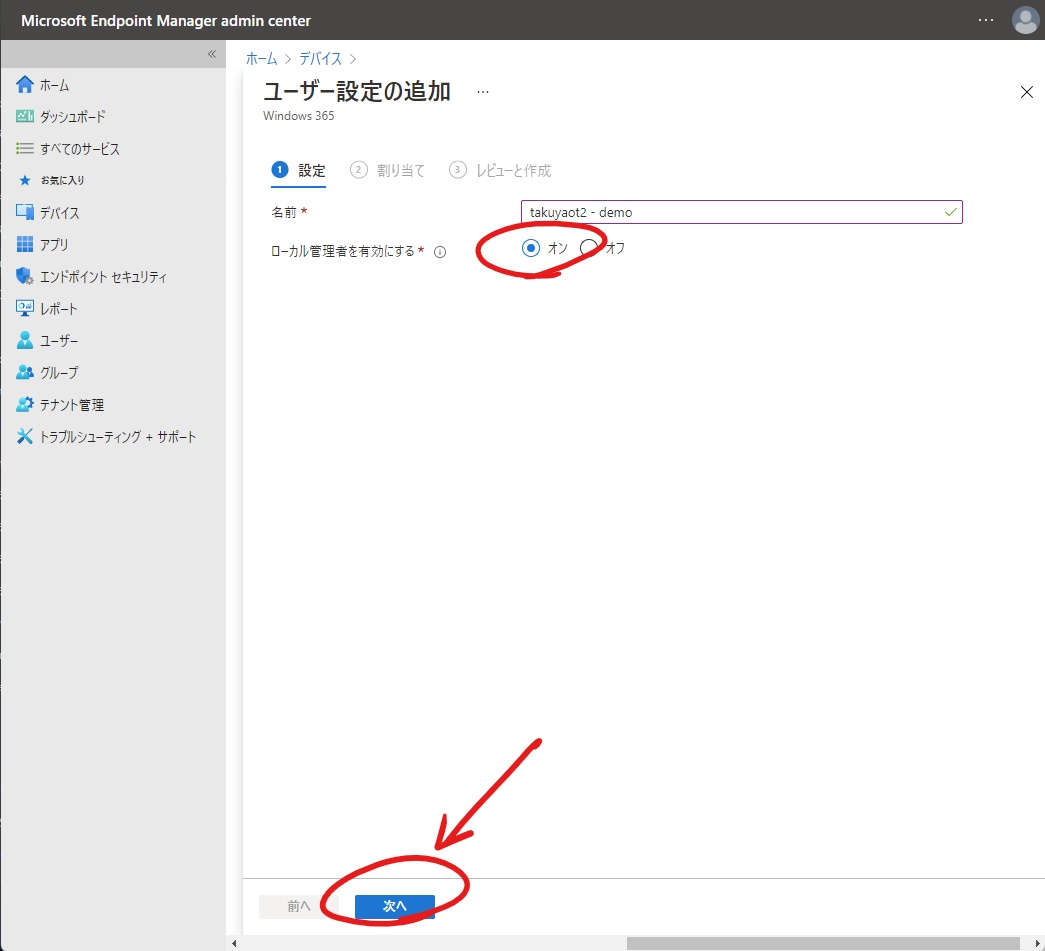Click the 次へ button
This screenshot has width=1045, height=951.
[395, 906]
